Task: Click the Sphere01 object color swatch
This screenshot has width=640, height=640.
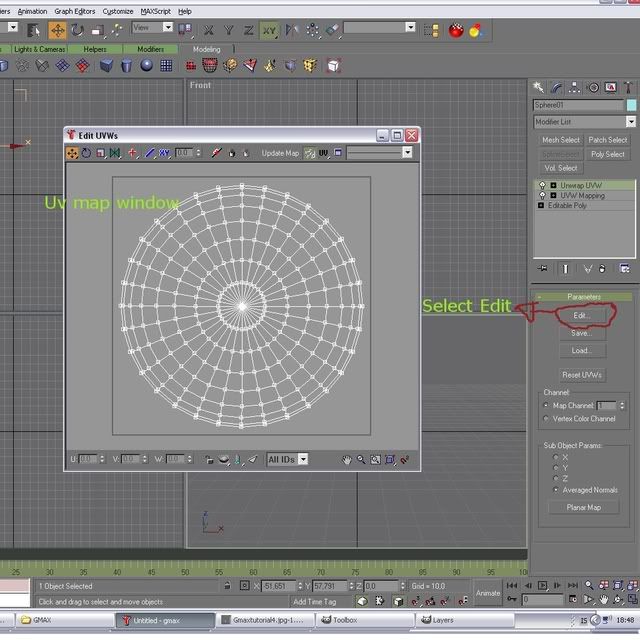Action: (631, 105)
